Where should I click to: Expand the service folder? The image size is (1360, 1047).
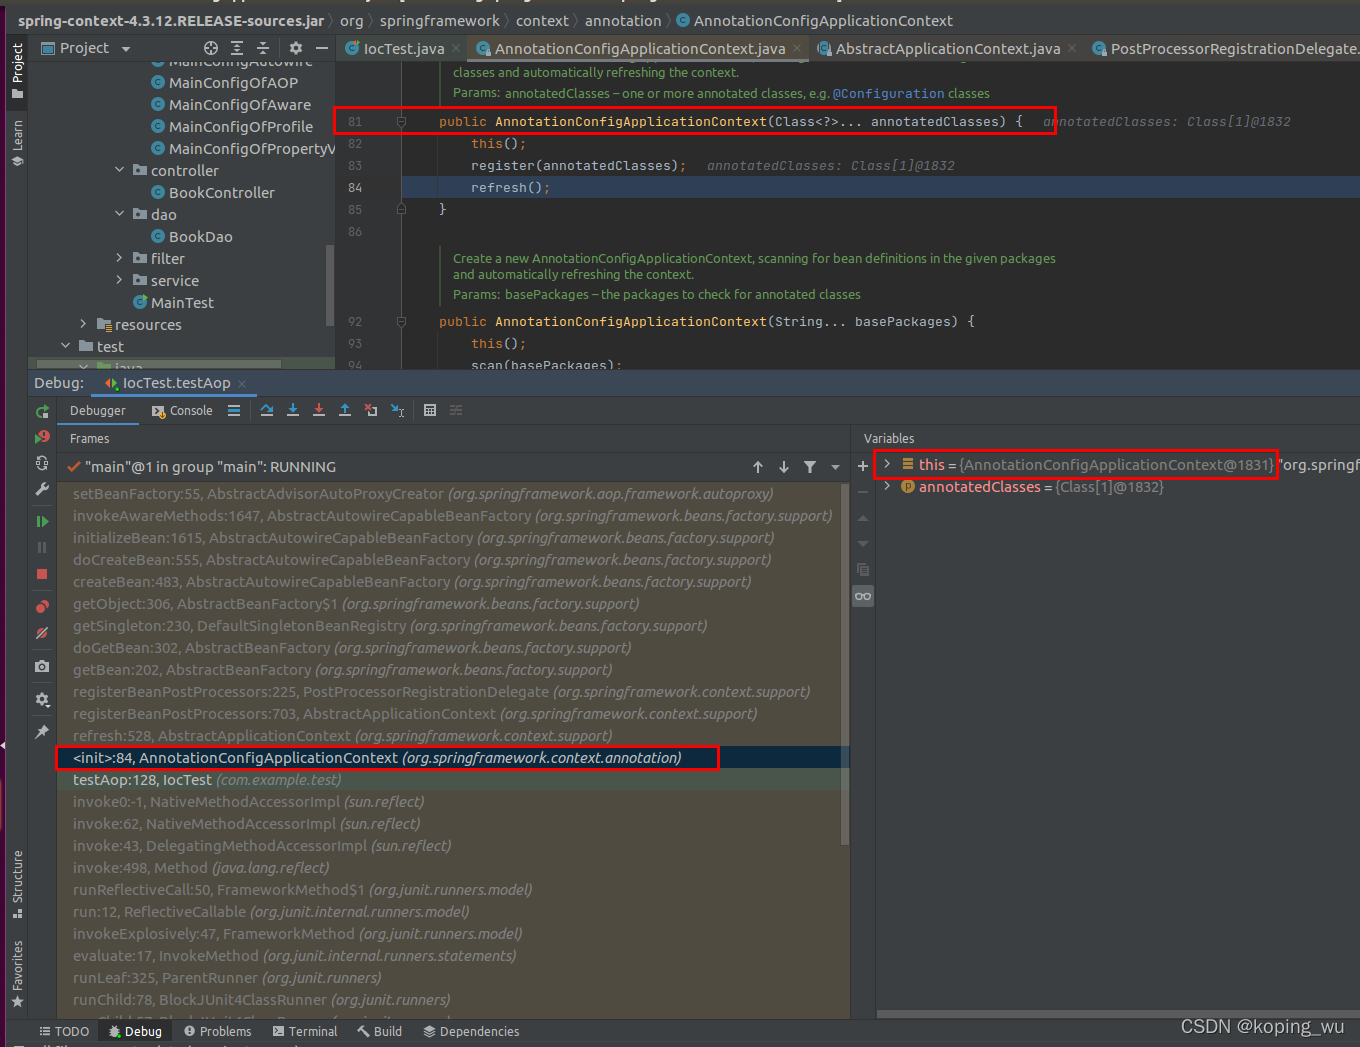tap(120, 280)
